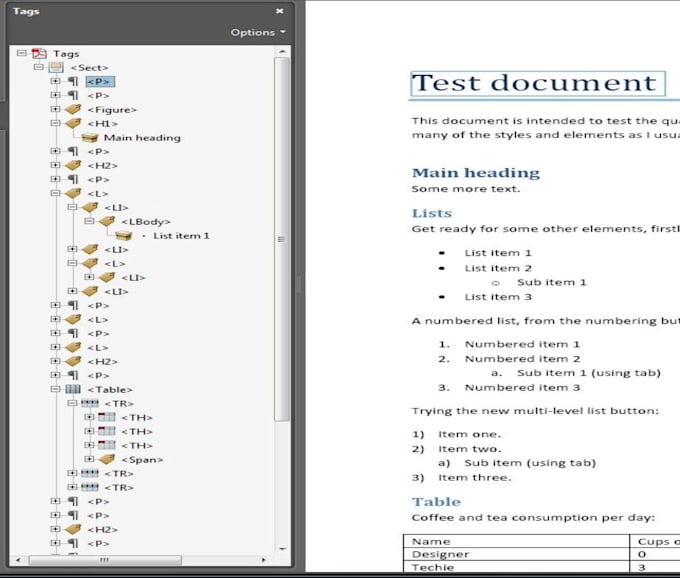Image resolution: width=680 pixels, height=578 pixels.
Task: Click the icon of <LI> containing <LBody>
Action: (90, 207)
